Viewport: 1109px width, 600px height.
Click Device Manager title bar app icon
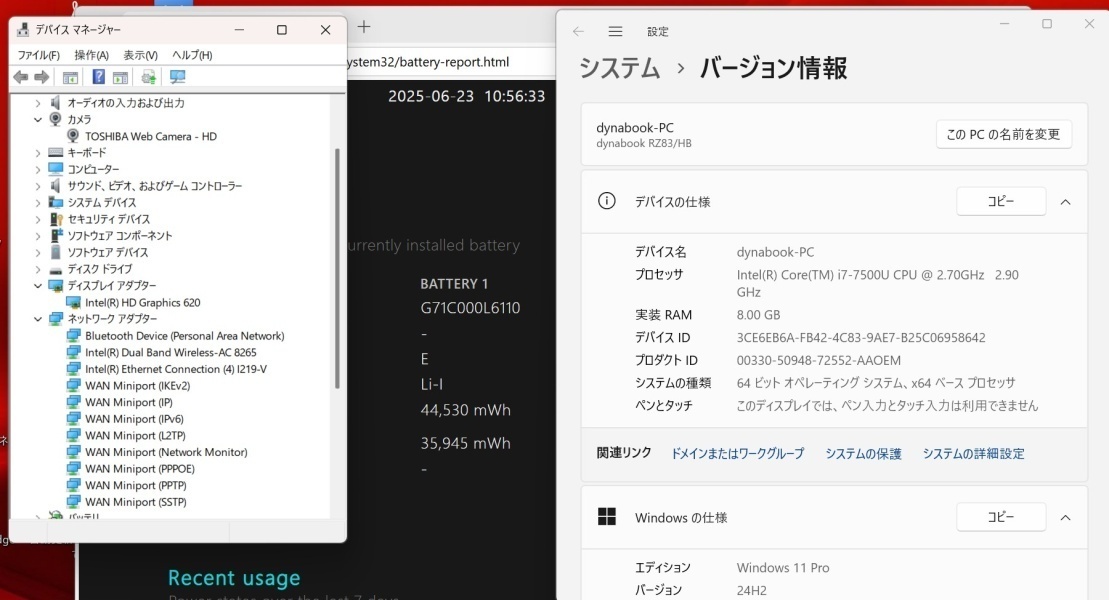coord(23,30)
